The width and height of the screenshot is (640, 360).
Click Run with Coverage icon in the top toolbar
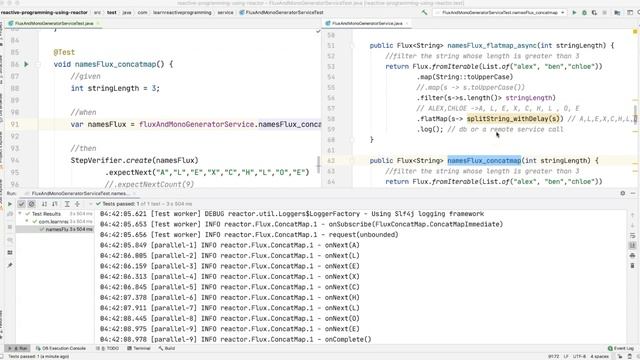[594, 13]
